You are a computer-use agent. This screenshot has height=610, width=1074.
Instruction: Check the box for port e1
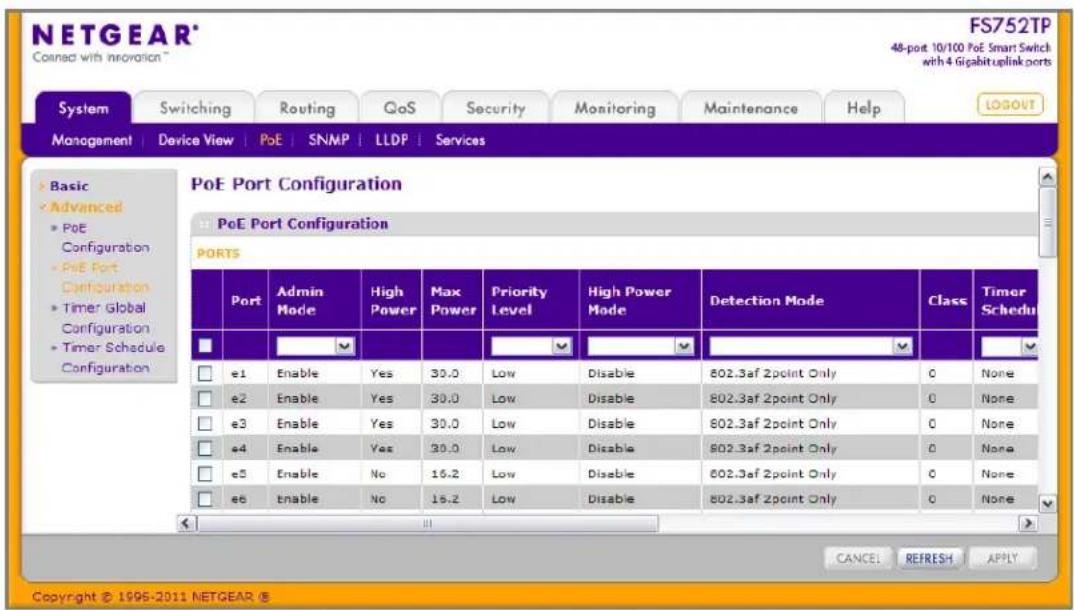click(x=205, y=373)
